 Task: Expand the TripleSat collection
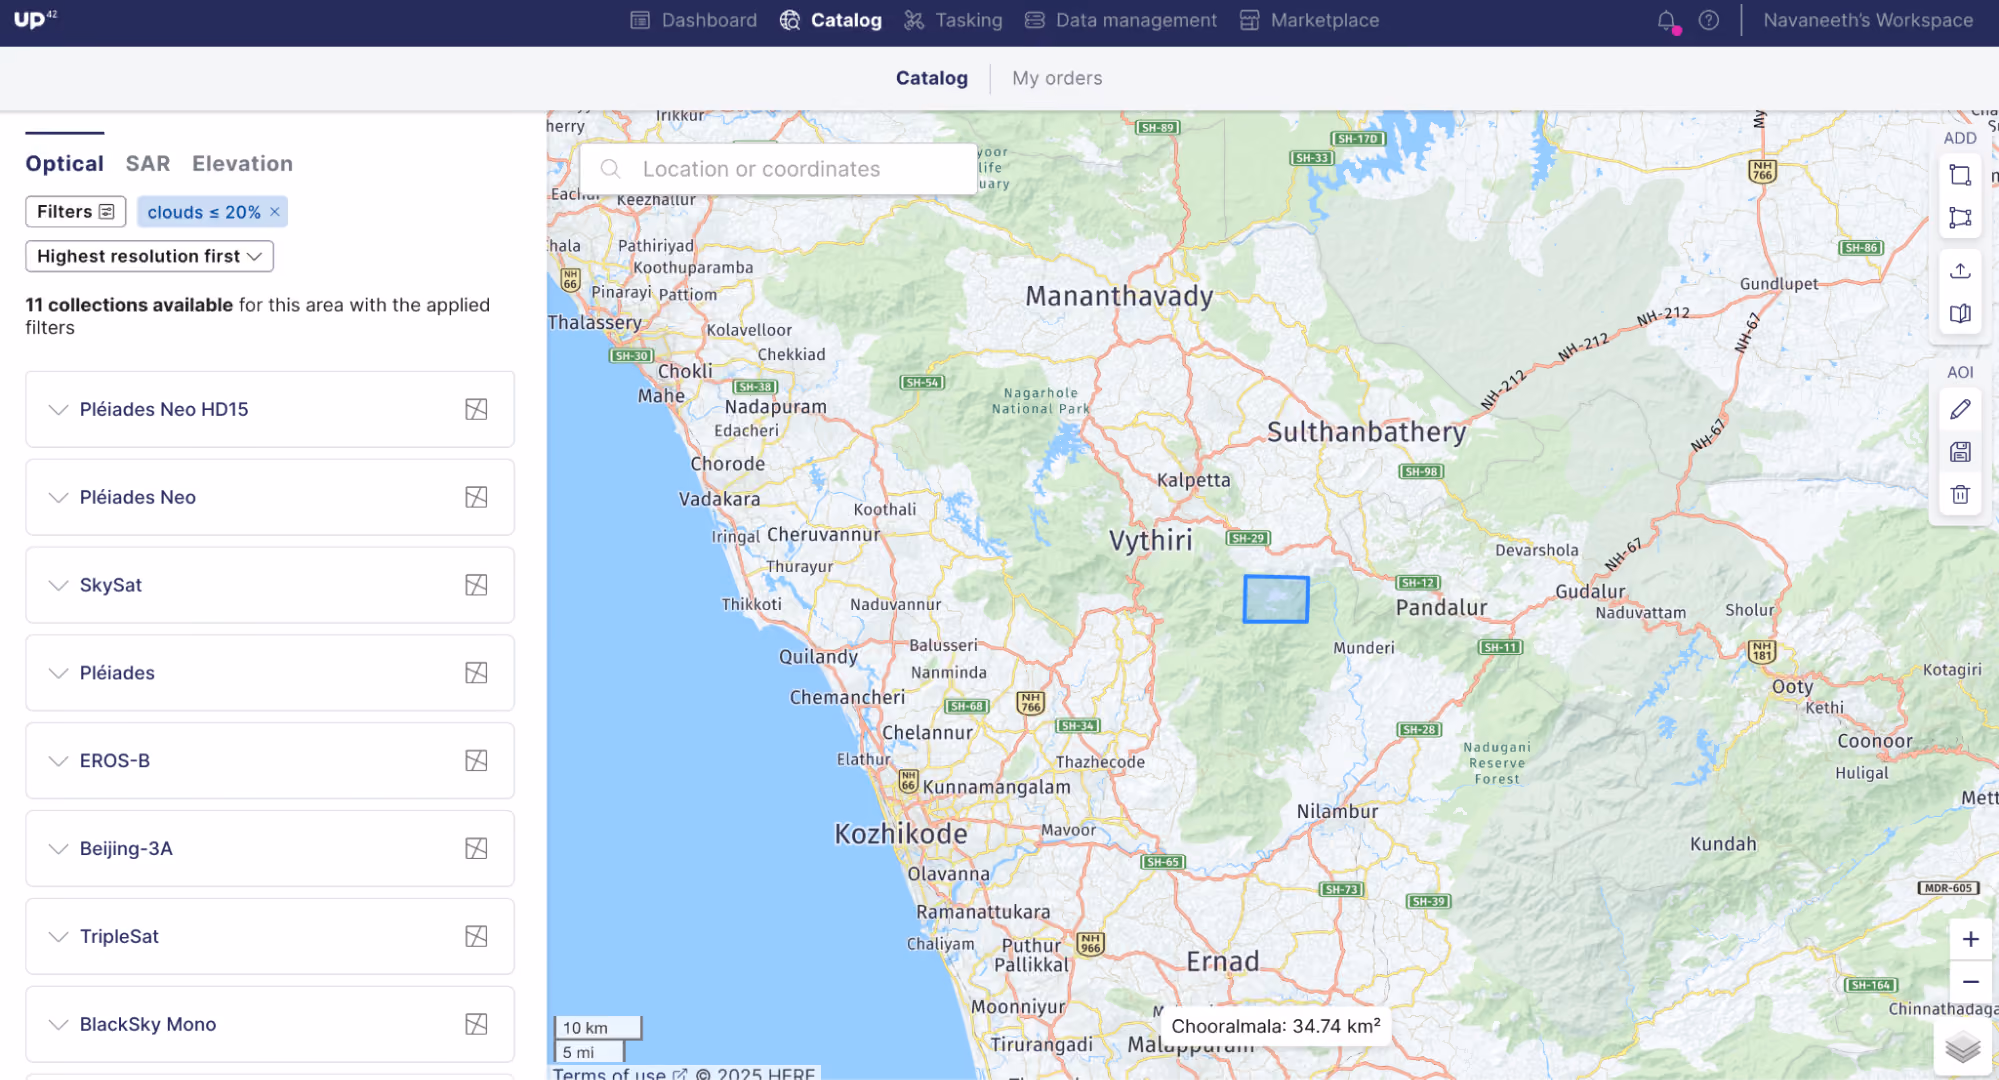(x=59, y=937)
